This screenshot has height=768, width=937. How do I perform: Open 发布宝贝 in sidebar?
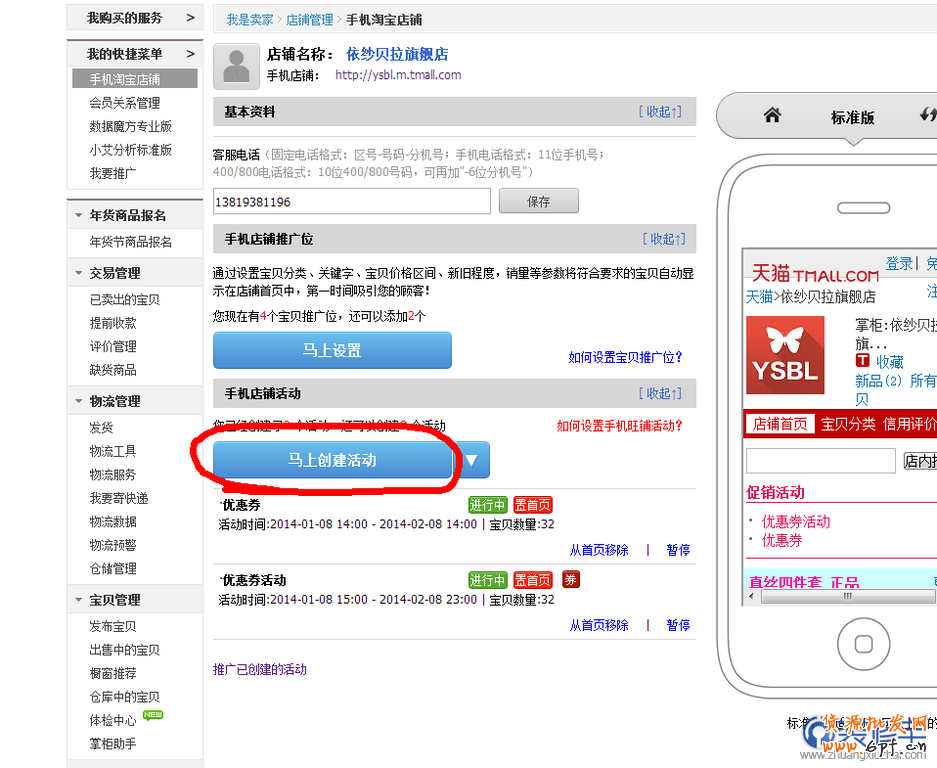click(113, 626)
